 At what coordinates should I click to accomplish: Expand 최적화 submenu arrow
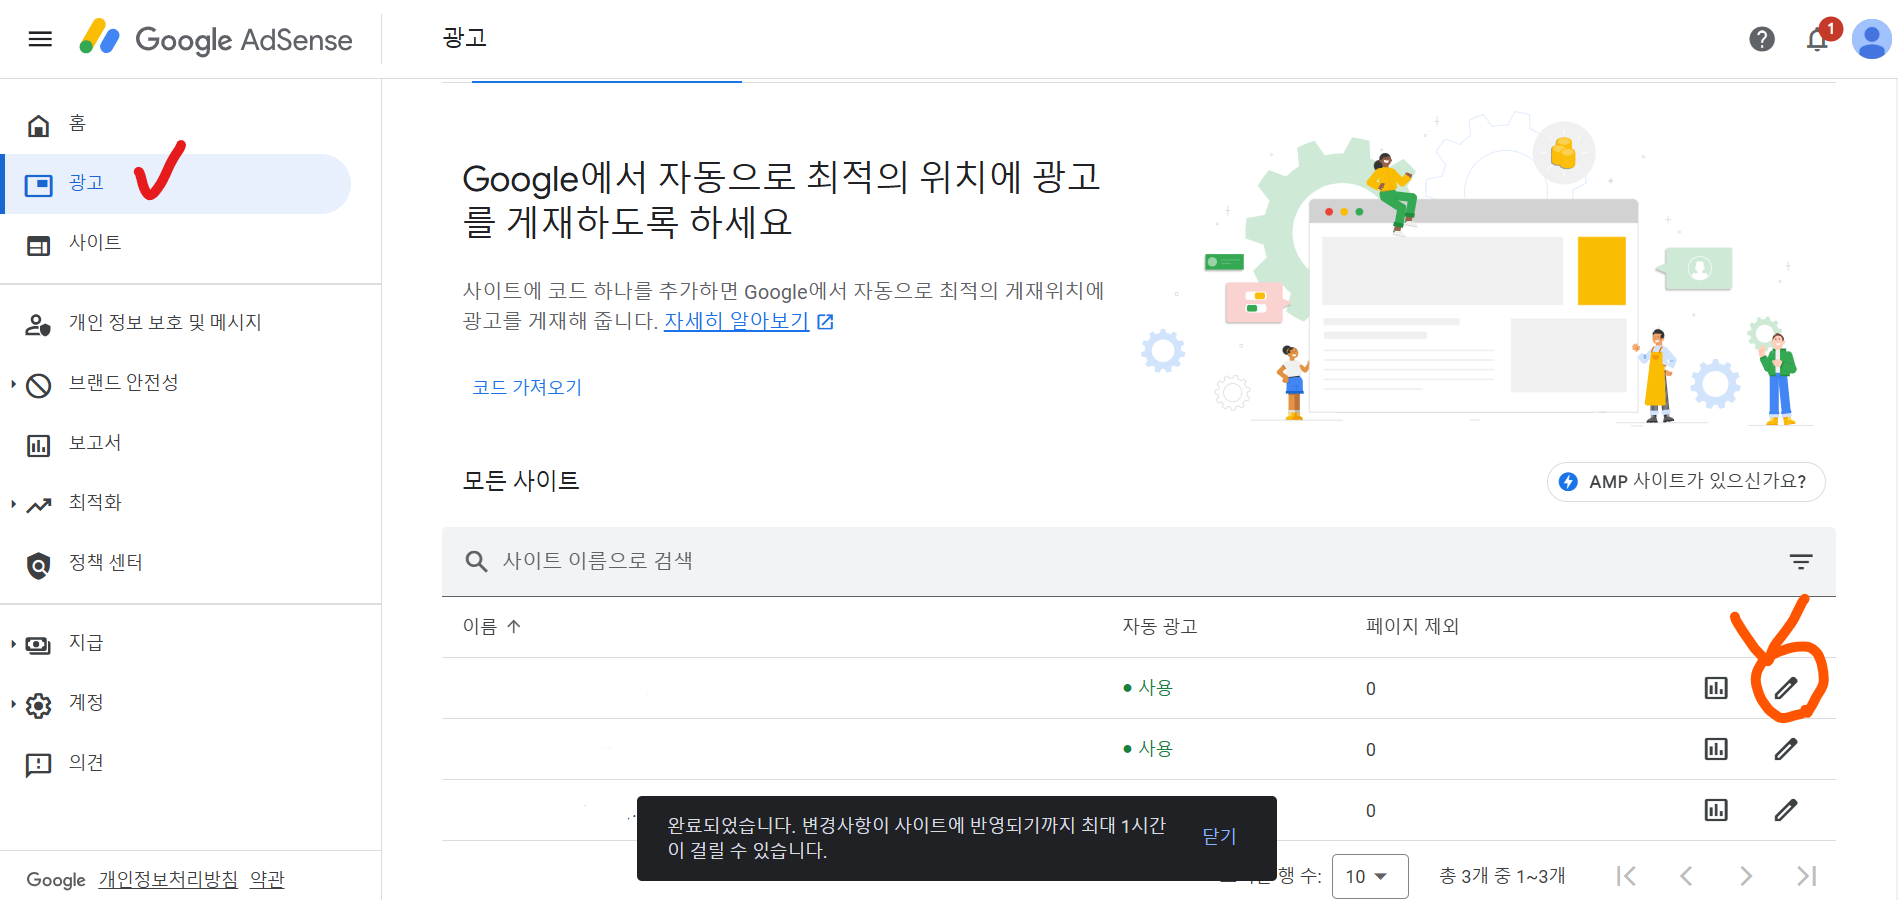click(13, 504)
